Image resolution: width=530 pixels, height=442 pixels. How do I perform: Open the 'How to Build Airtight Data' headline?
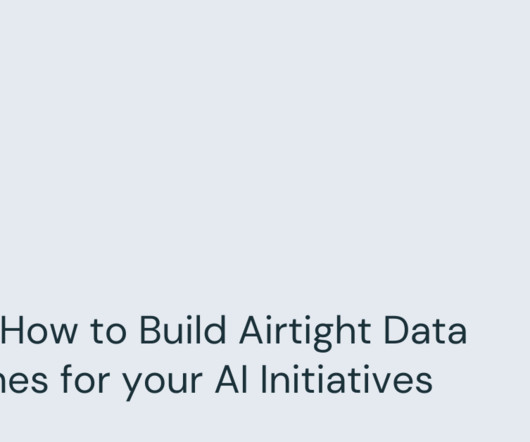234,330
